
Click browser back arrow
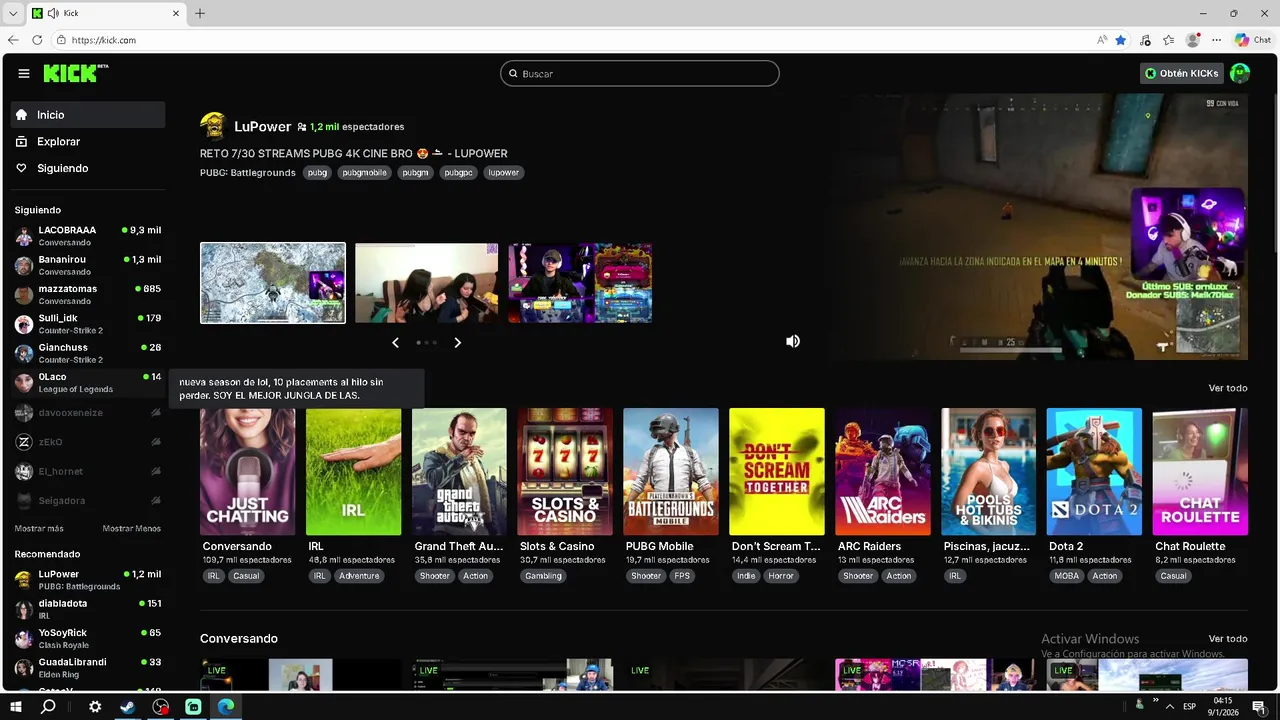[13, 40]
